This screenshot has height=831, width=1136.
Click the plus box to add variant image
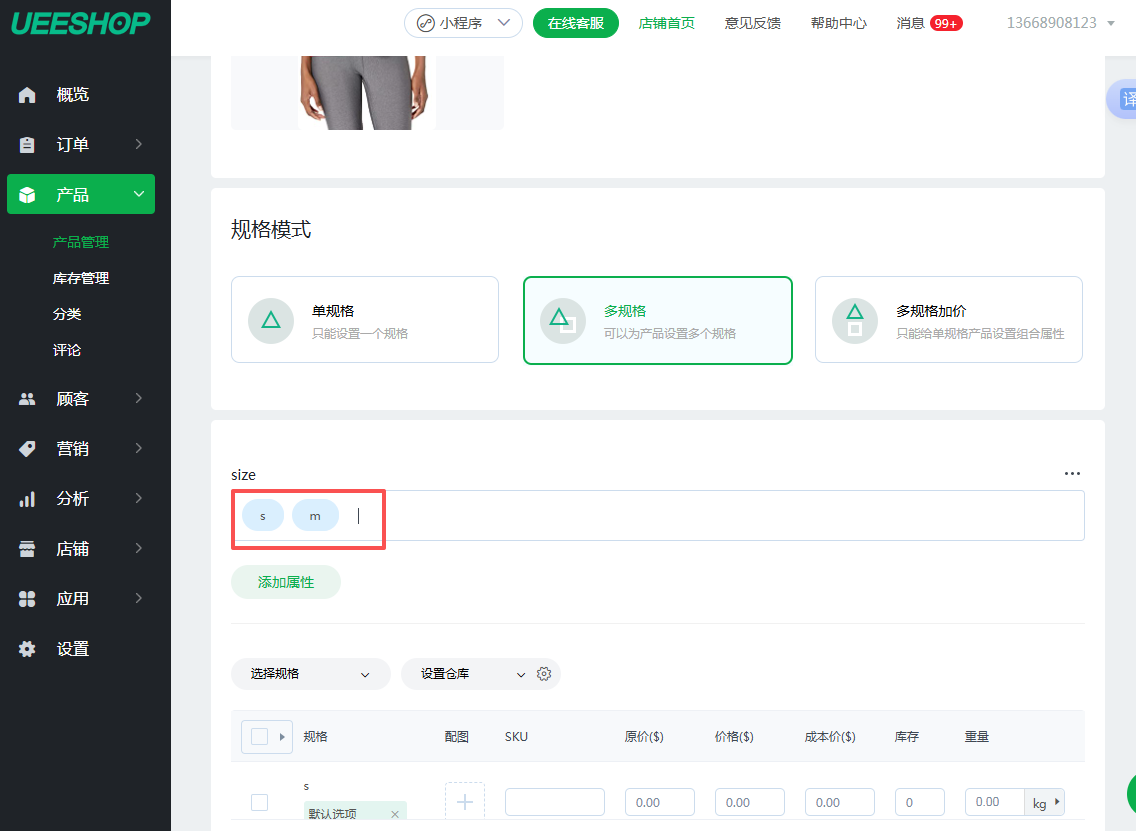464,802
